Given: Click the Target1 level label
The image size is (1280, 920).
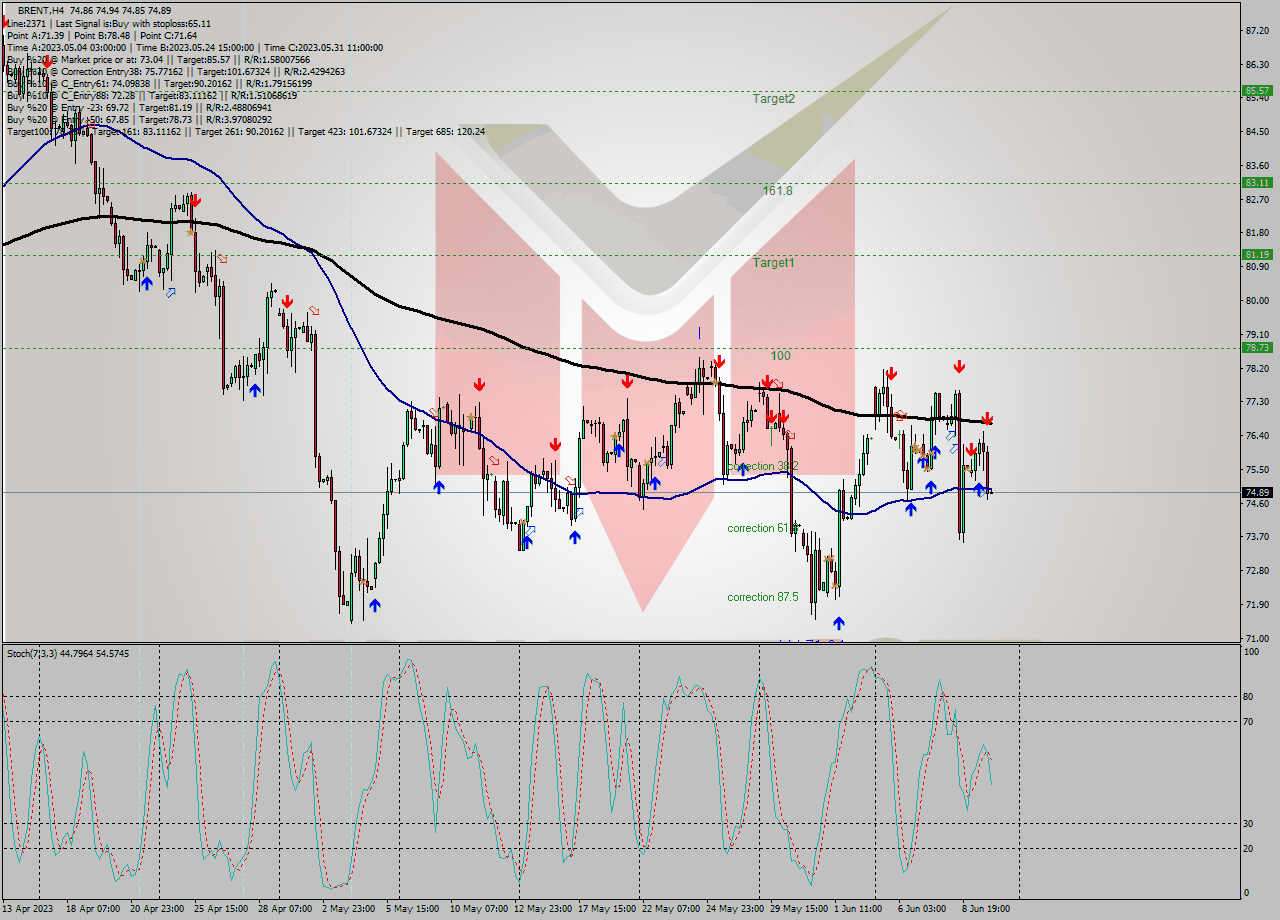Looking at the screenshot, I should point(774,262).
